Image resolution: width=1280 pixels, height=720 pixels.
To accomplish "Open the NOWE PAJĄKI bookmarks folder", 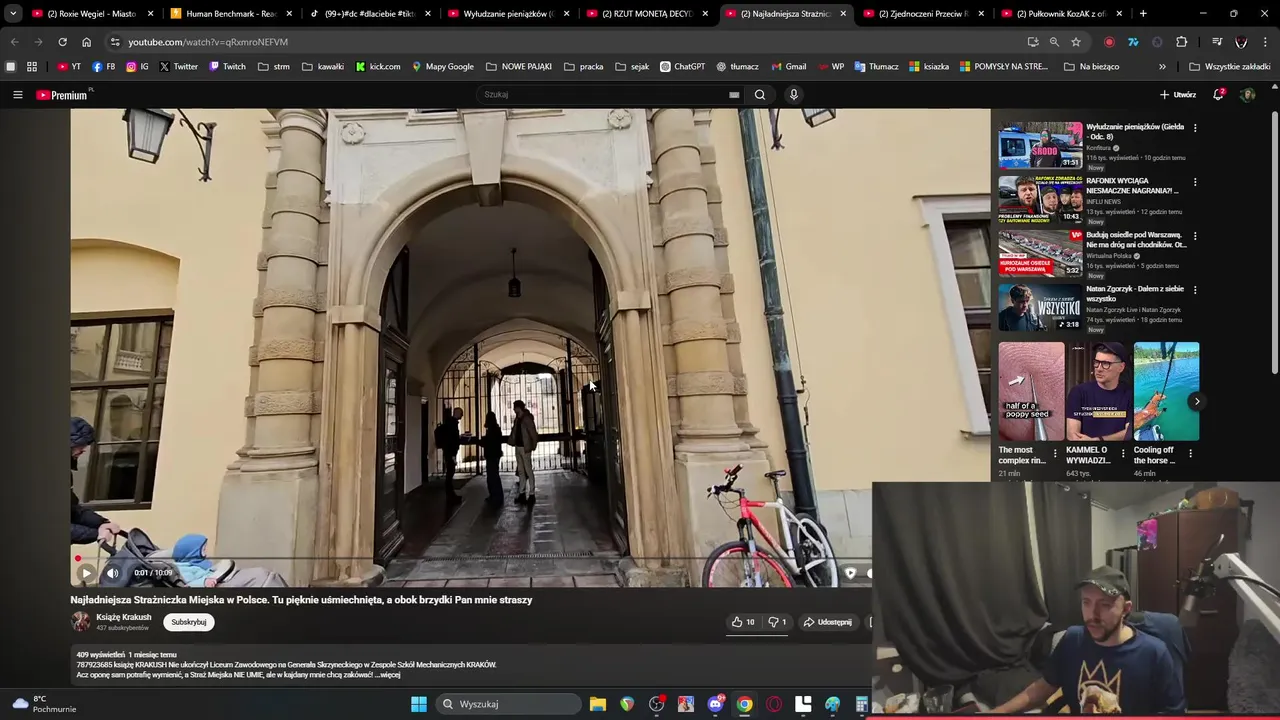I will point(519,67).
